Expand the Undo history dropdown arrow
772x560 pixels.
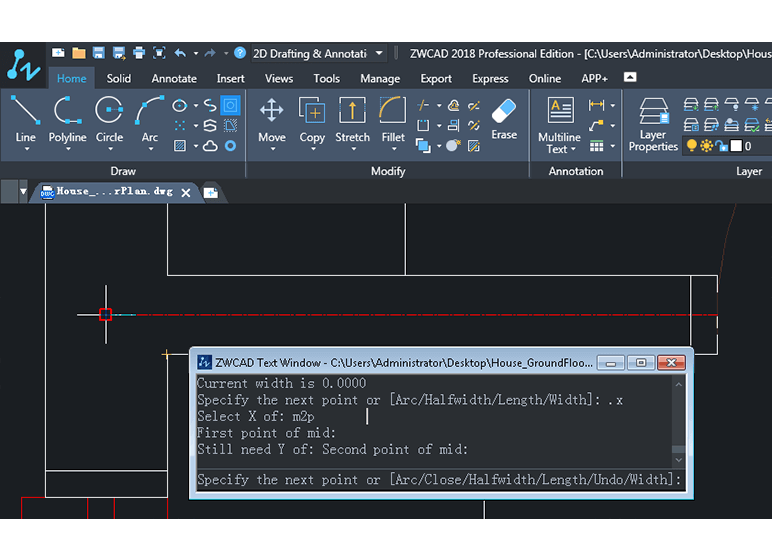click(196, 53)
